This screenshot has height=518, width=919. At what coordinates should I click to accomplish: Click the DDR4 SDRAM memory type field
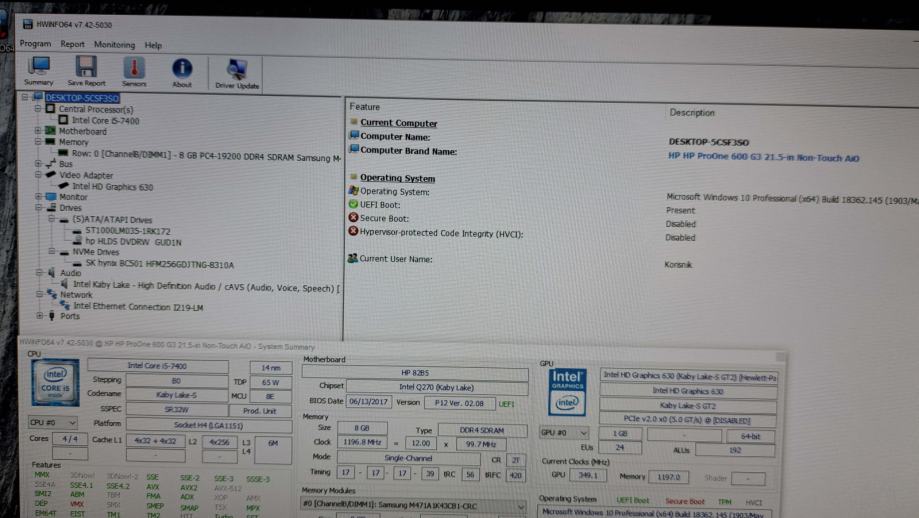482,430
